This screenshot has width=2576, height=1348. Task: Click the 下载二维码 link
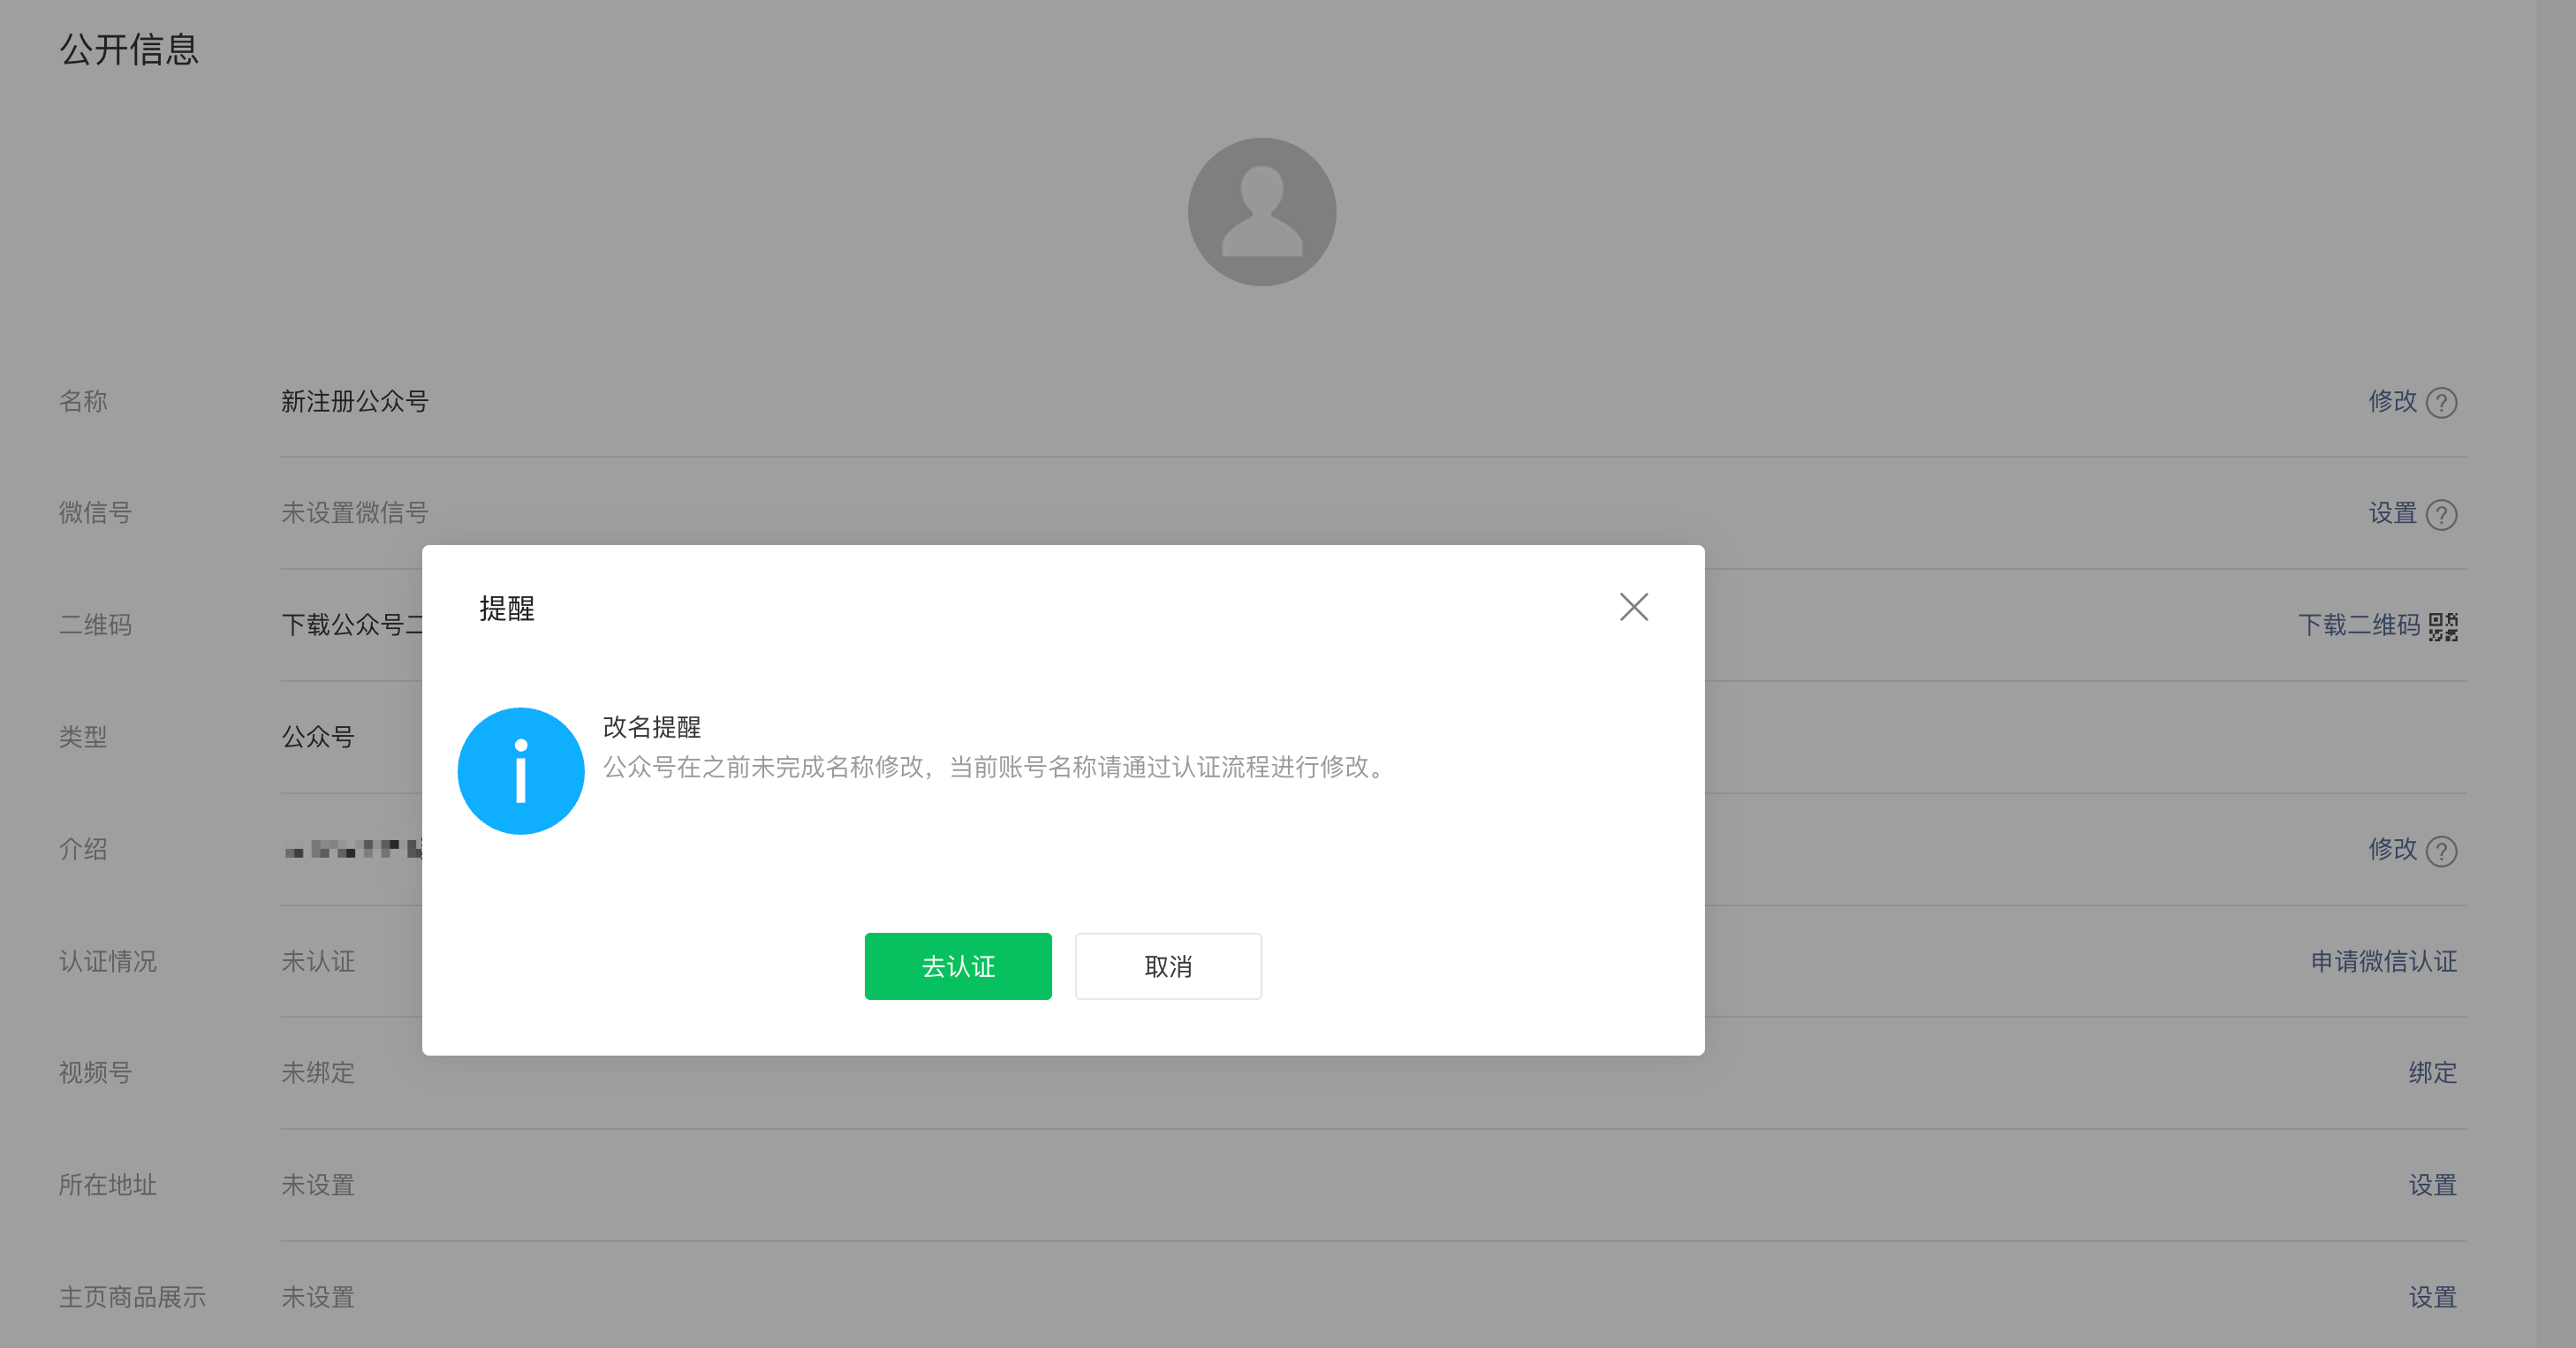click(x=2358, y=625)
